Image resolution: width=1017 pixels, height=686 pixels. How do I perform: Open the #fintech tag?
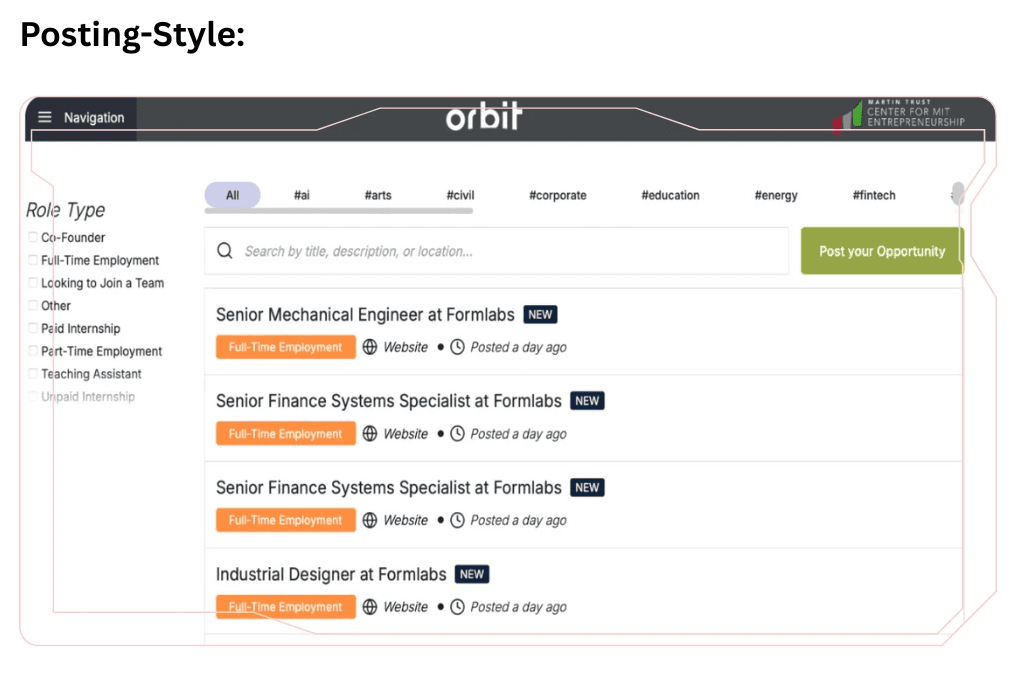point(874,195)
